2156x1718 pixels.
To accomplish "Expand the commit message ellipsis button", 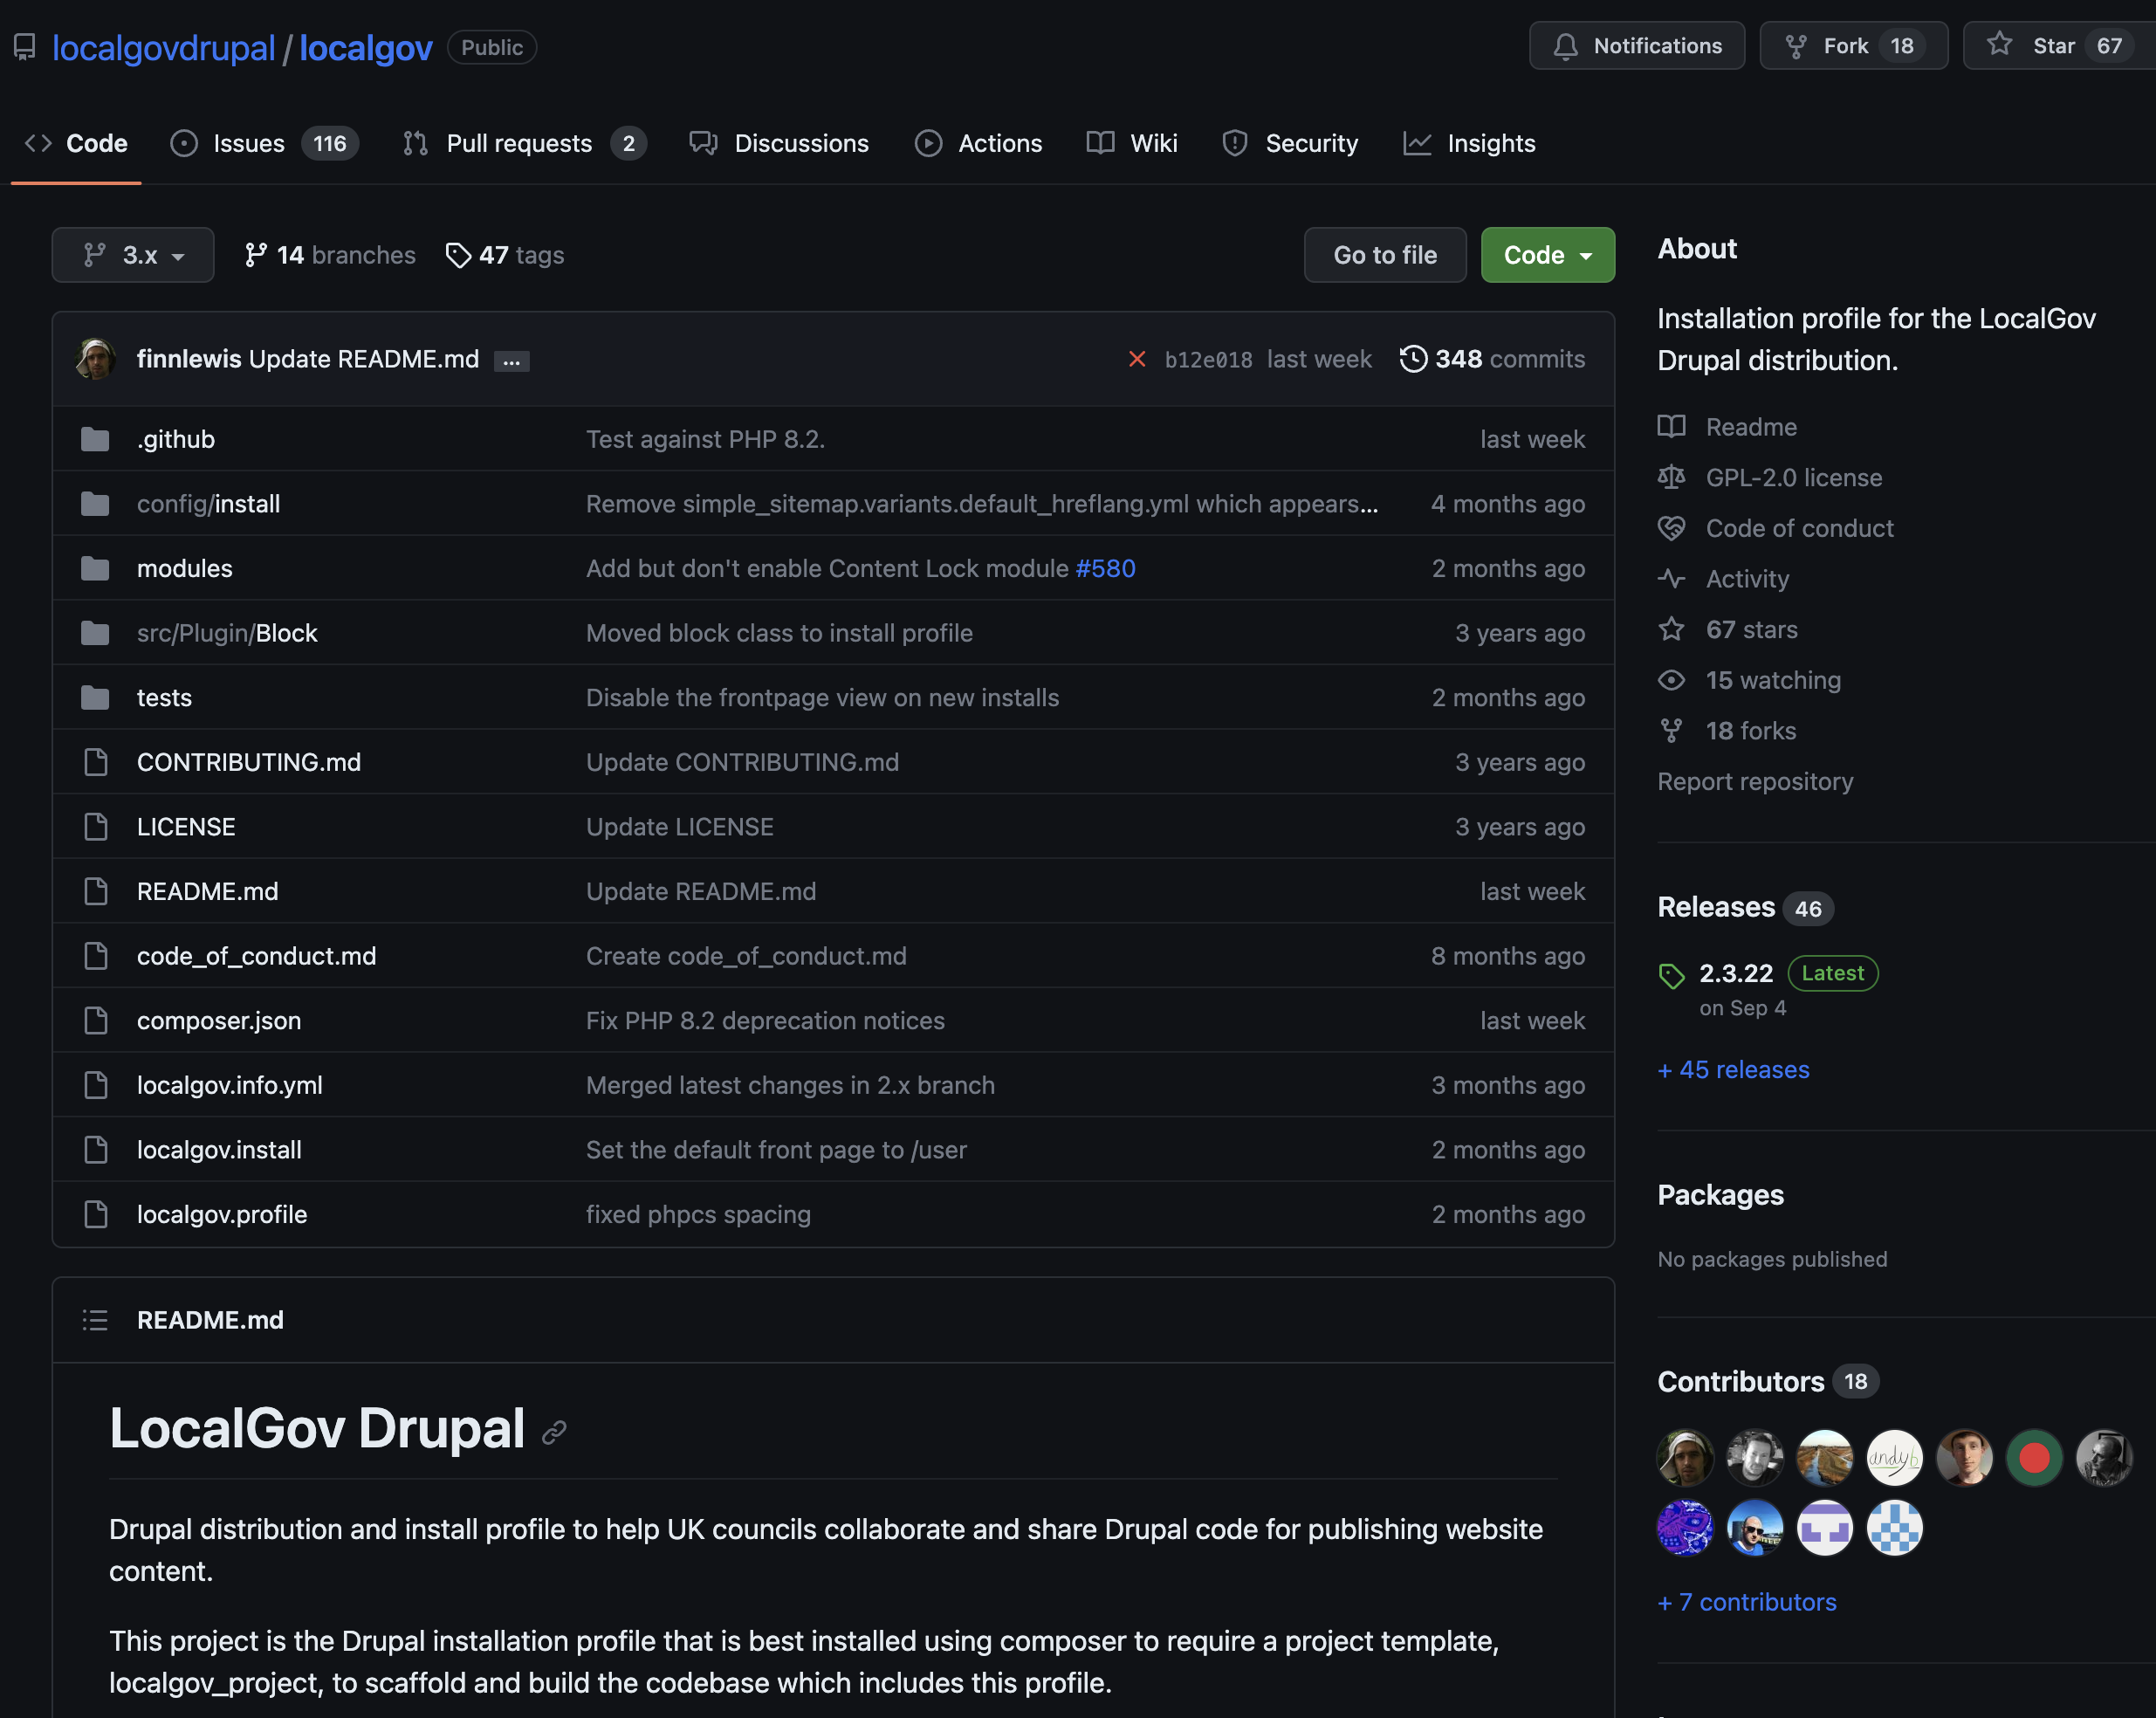I will (511, 360).
